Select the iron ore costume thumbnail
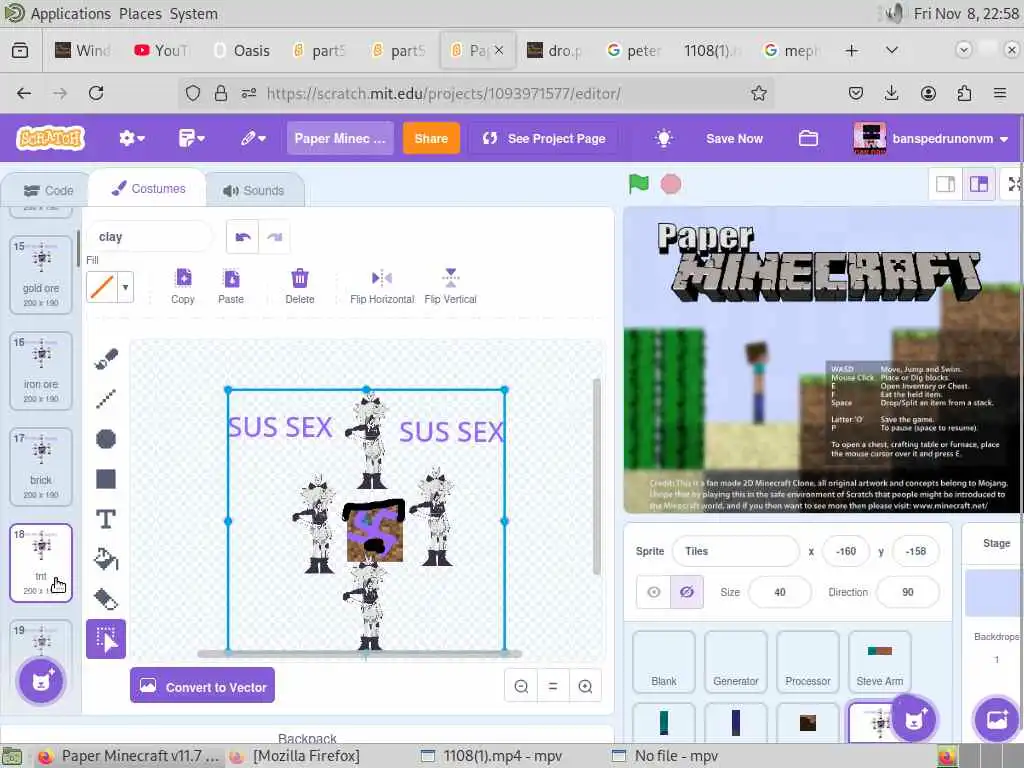The width and height of the screenshot is (1024, 768). [41, 370]
